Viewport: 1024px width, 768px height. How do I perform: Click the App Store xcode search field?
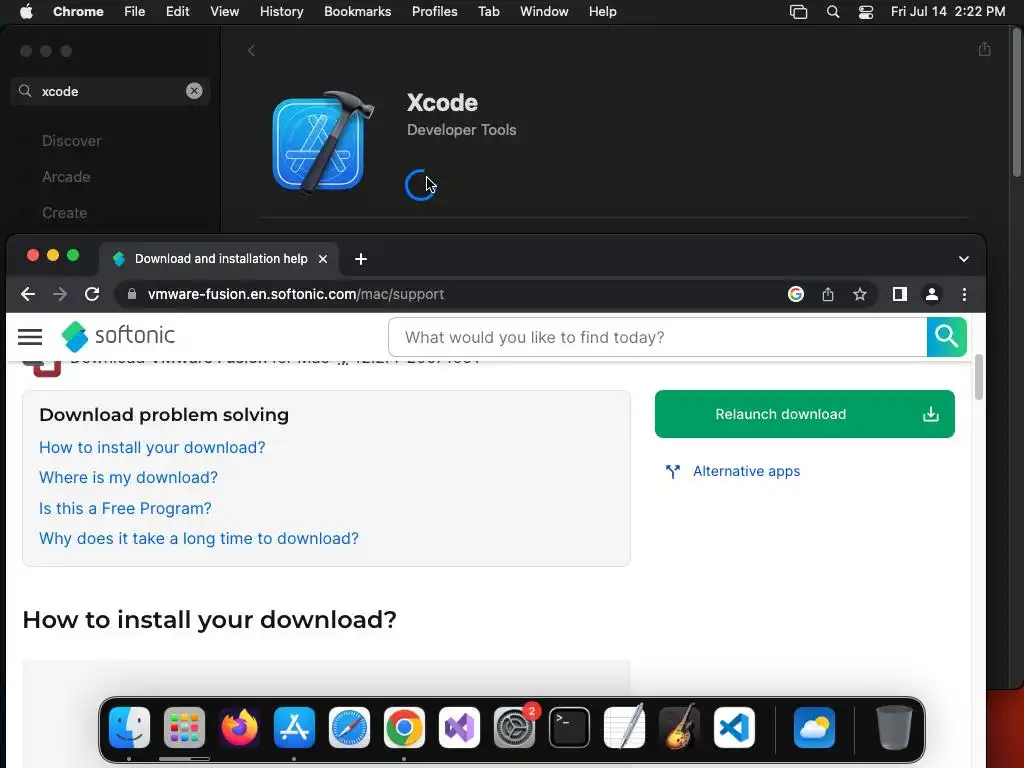point(110,91)
